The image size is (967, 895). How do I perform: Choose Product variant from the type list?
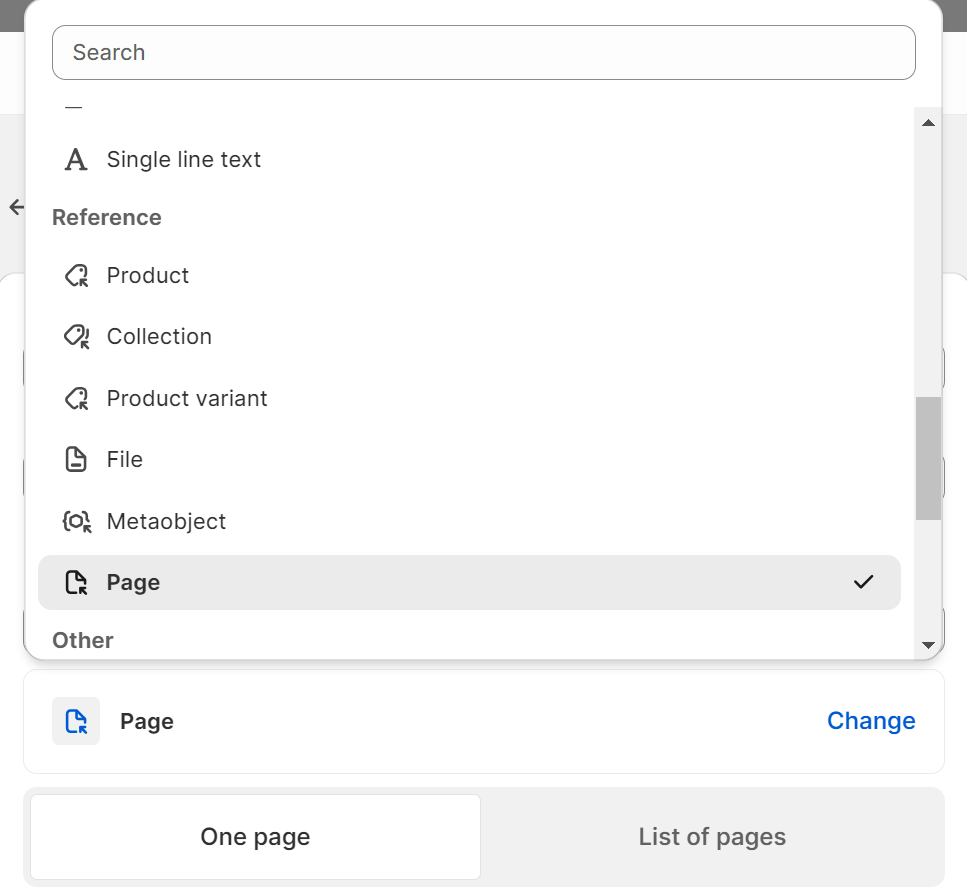[x=187, y=399]
